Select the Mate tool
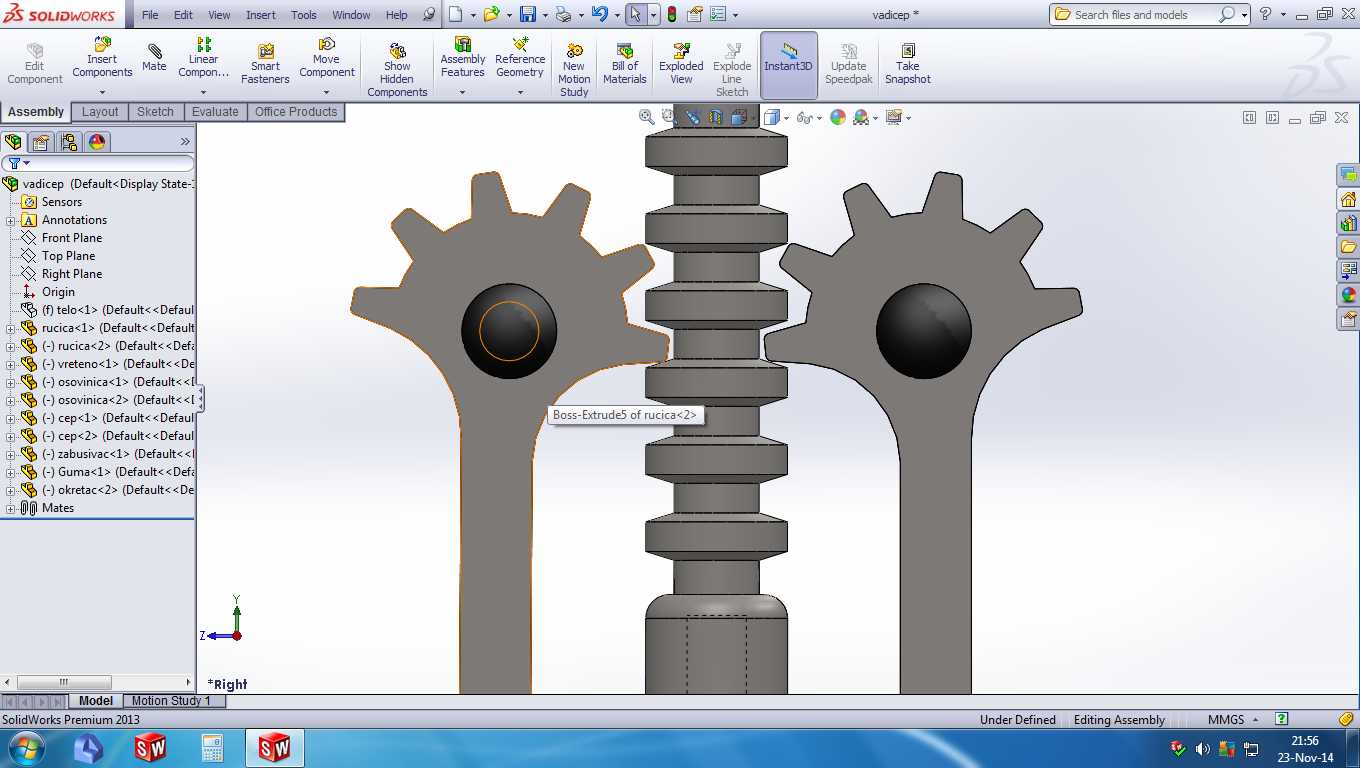This screenshot has height=768, width=1360. [154, 58]
